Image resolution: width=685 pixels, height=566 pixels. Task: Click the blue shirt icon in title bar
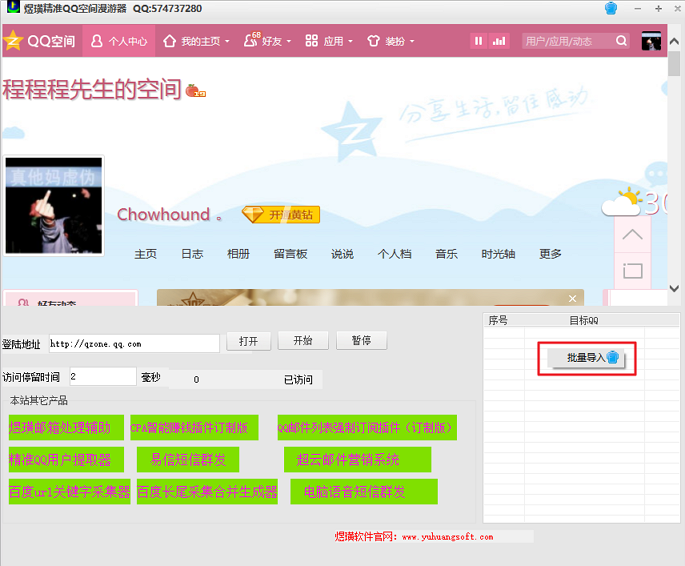pyautogui.click(x=611, y=8)
